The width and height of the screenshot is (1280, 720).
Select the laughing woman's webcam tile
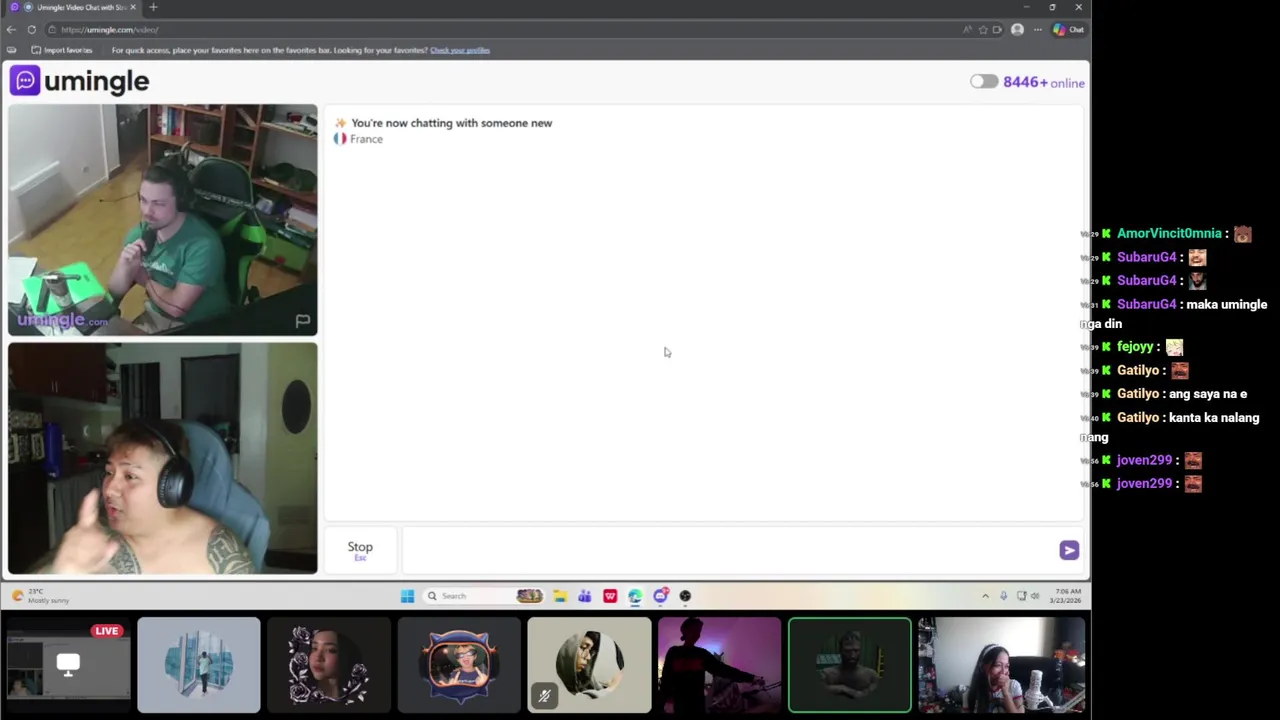pos(1001,665)
